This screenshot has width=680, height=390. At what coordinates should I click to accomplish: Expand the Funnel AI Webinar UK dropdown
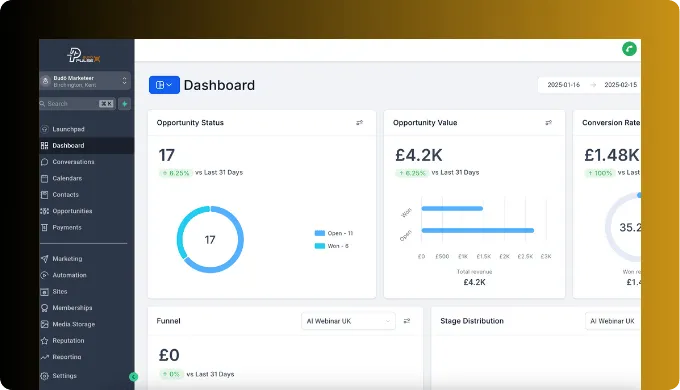(348, 321)
